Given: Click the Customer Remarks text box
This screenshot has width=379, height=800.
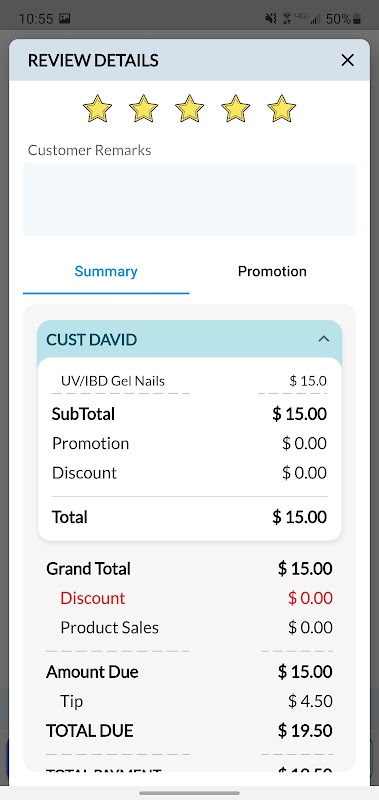Looking at the screenshot, I should (189, 199).
